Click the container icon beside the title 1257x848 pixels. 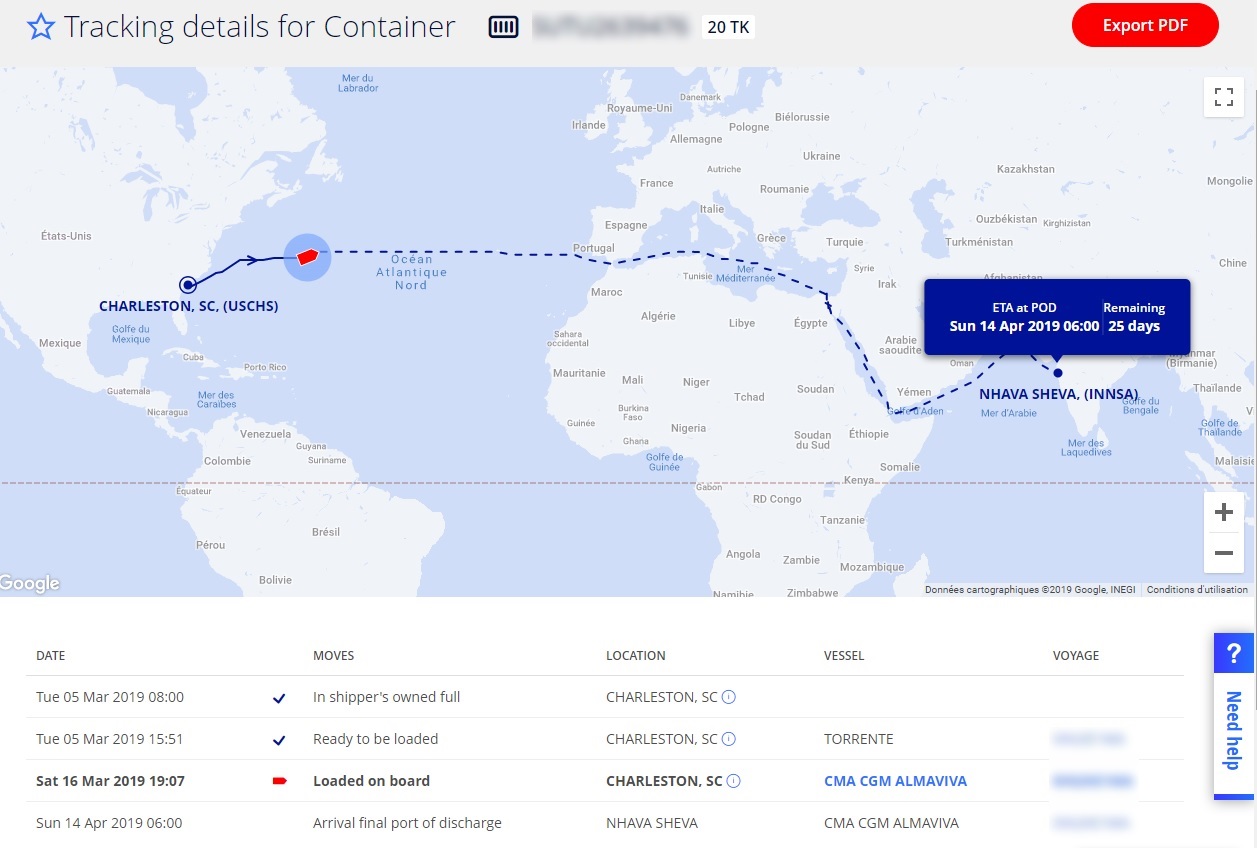coord(503,27)
